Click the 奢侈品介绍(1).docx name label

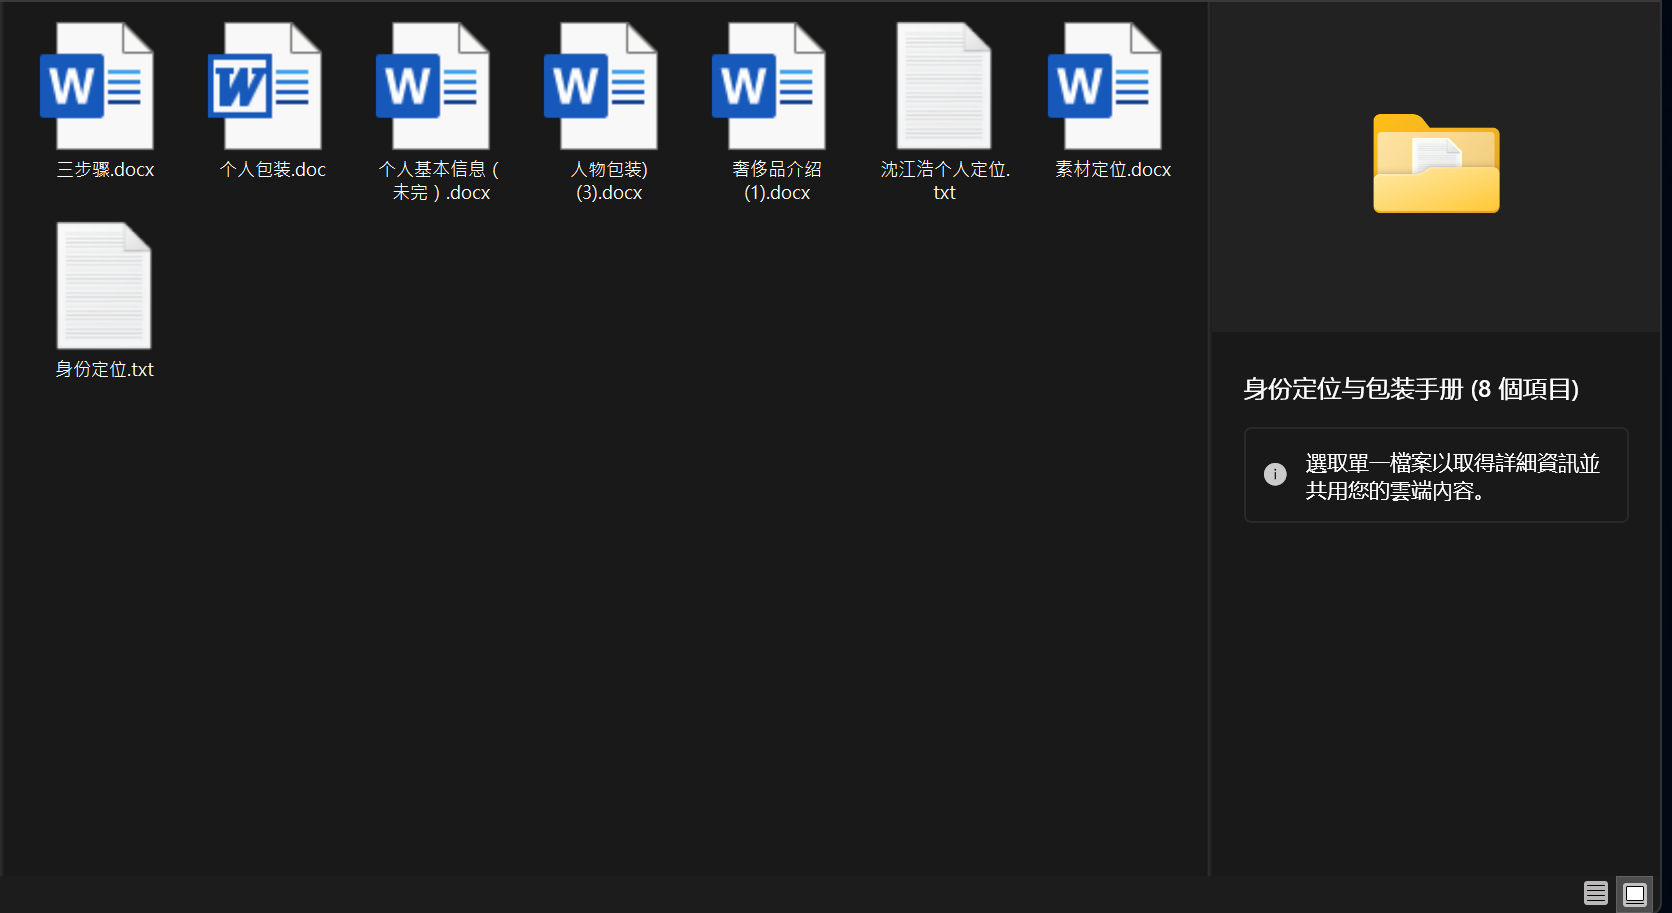pyautogui.click(x=776, y=181)
